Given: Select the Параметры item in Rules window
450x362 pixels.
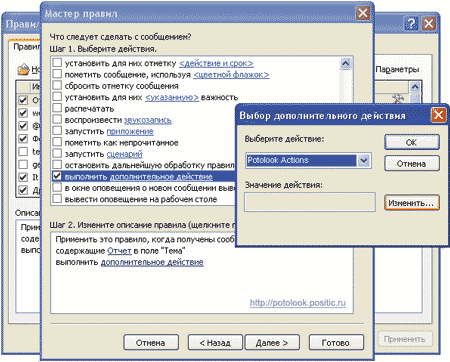Looking at the screenshot, I should tap(397, 69).
